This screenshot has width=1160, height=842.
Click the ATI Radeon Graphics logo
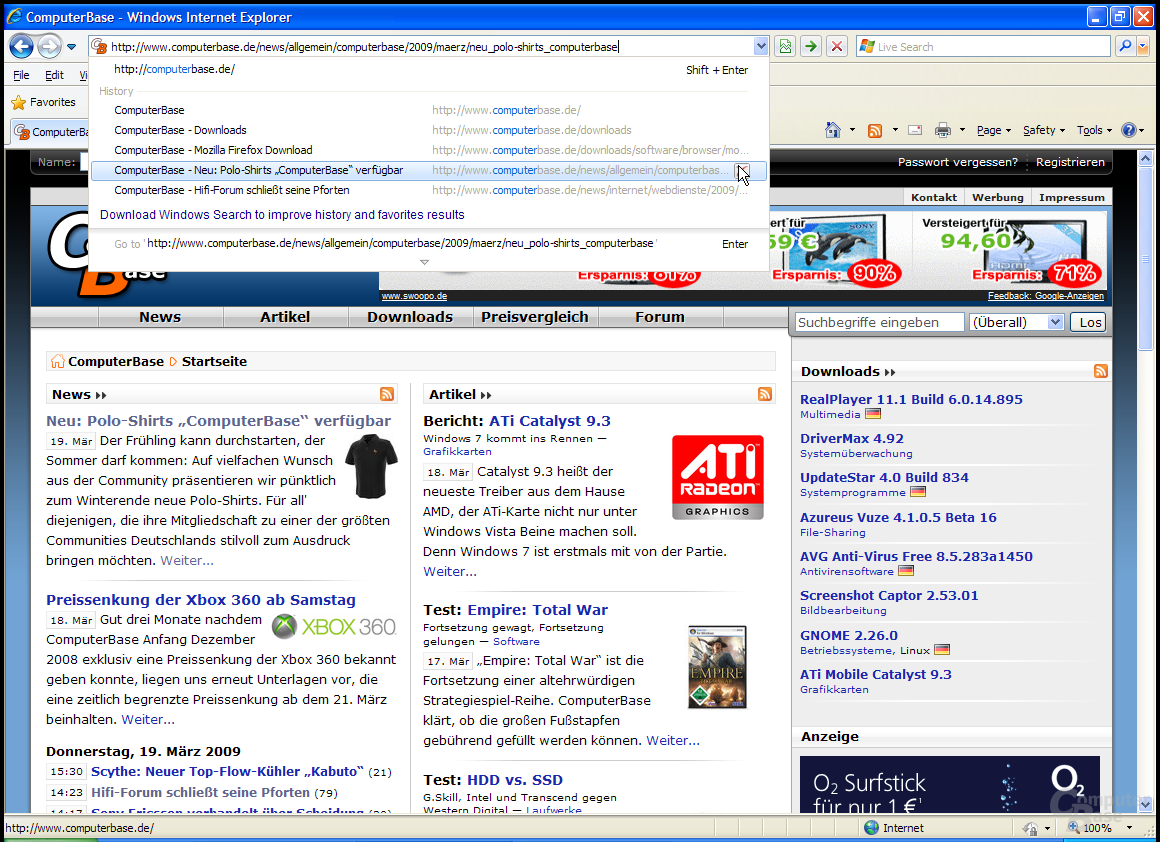coord(718,477)
